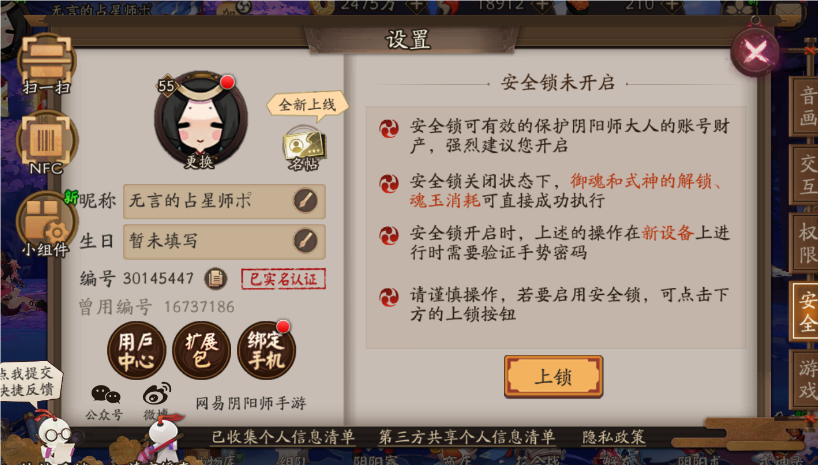Viewport: 818px width, 465px height.
Task: Open the 隐私政策 privacy policy link
Action: [x=614, y=437]
